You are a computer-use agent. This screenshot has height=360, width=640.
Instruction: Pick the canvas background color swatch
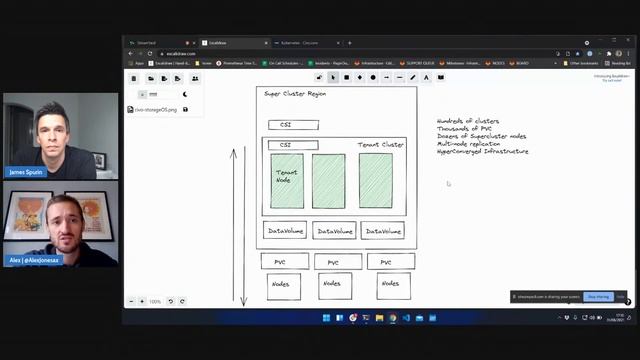[142, 94]
